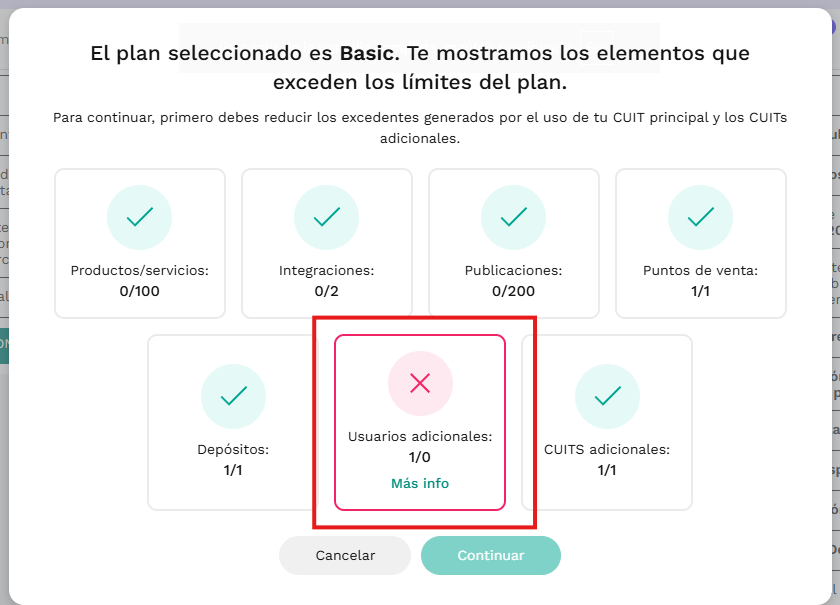The height and width of the screenshot is (605, 840).
Task: Select the Publicaciones 0/200 card
Action: 514,243
